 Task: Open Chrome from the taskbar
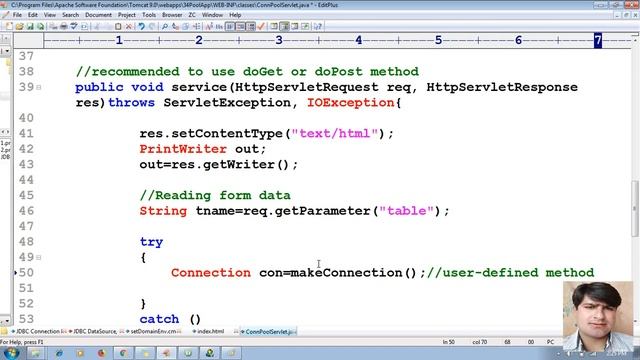pyautogui.click(x=123, y=353)
